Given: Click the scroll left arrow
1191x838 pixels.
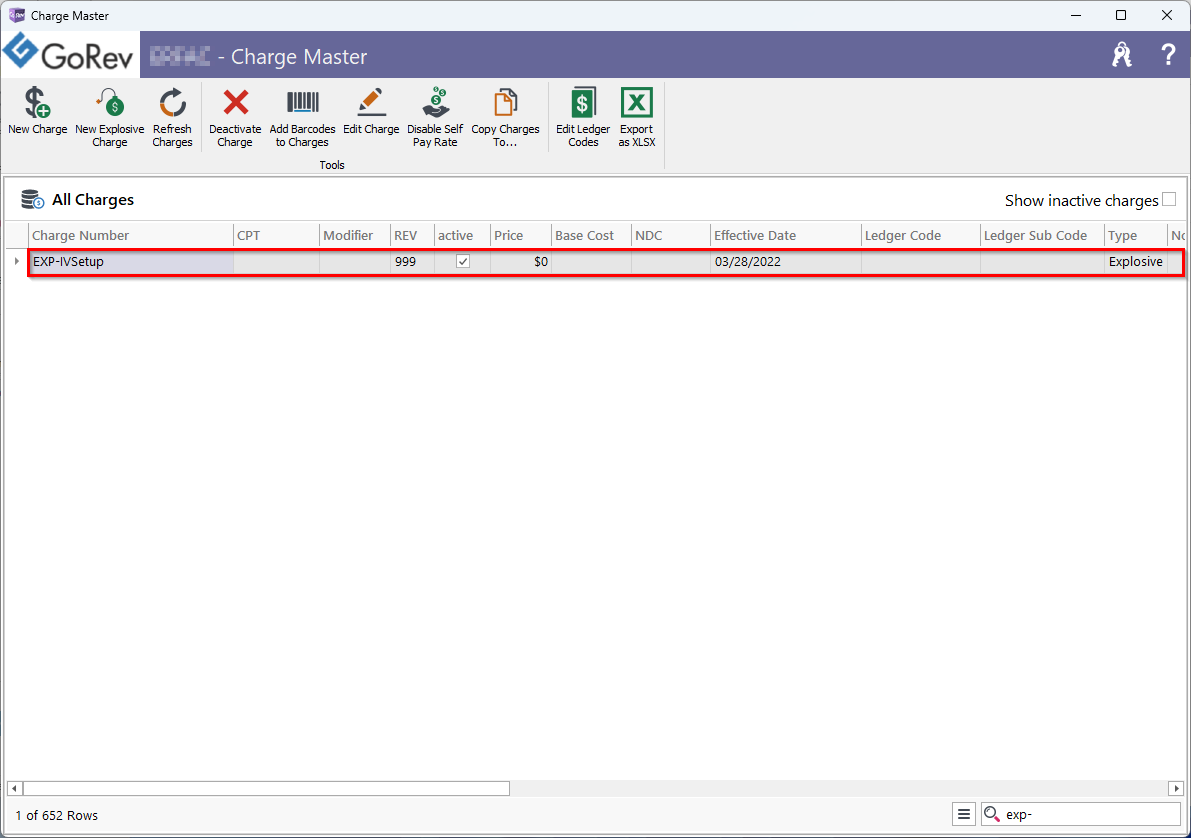Looking at the screenshot, I should click(x=14, y=789).
